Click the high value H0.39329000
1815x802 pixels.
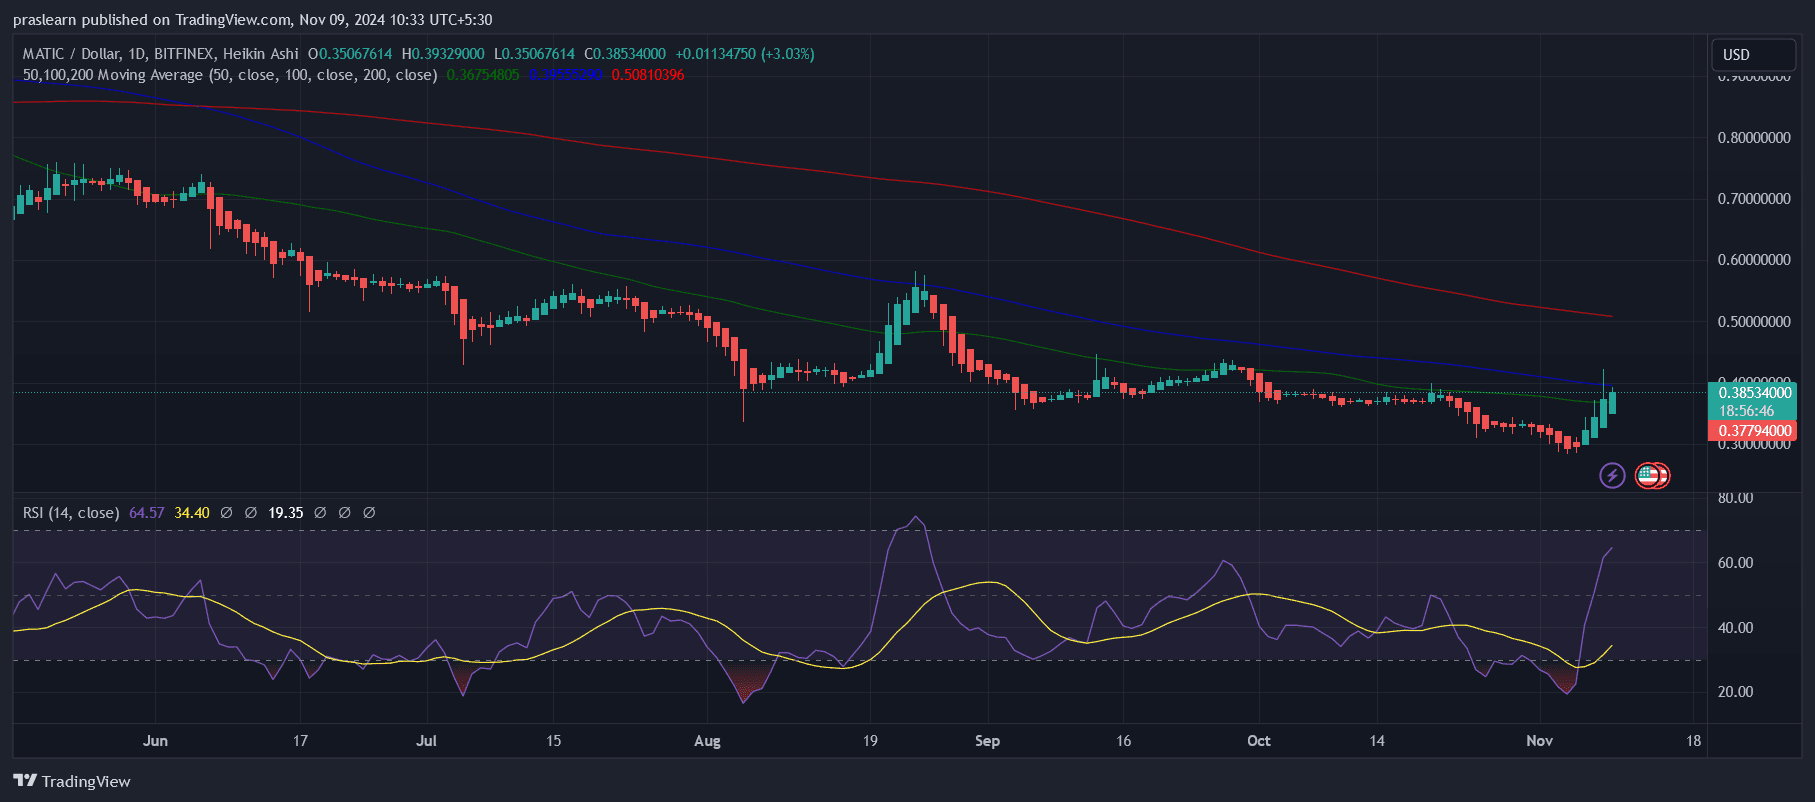click(x=443, y=54)
